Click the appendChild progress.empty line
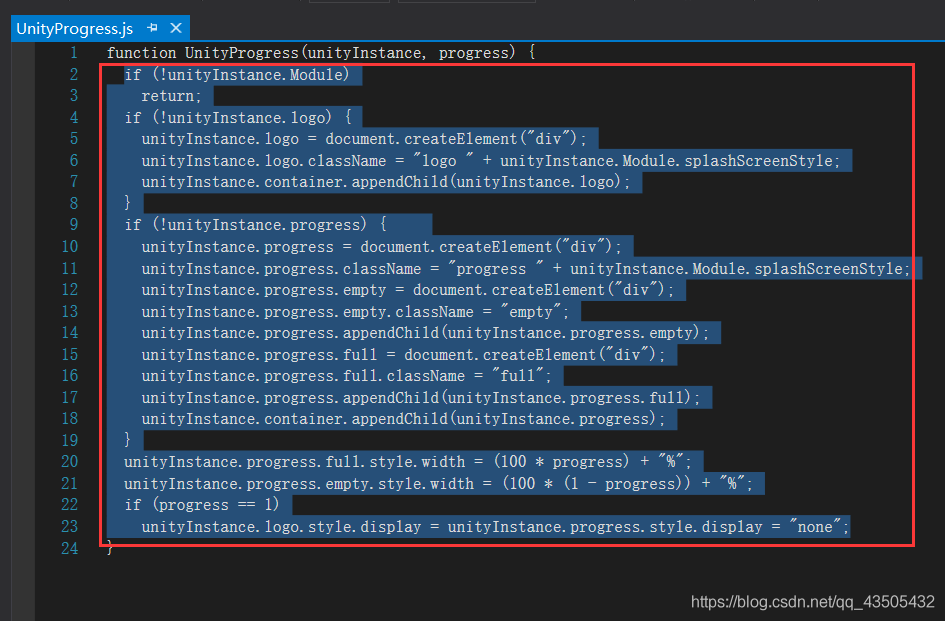 coord(425,333)
